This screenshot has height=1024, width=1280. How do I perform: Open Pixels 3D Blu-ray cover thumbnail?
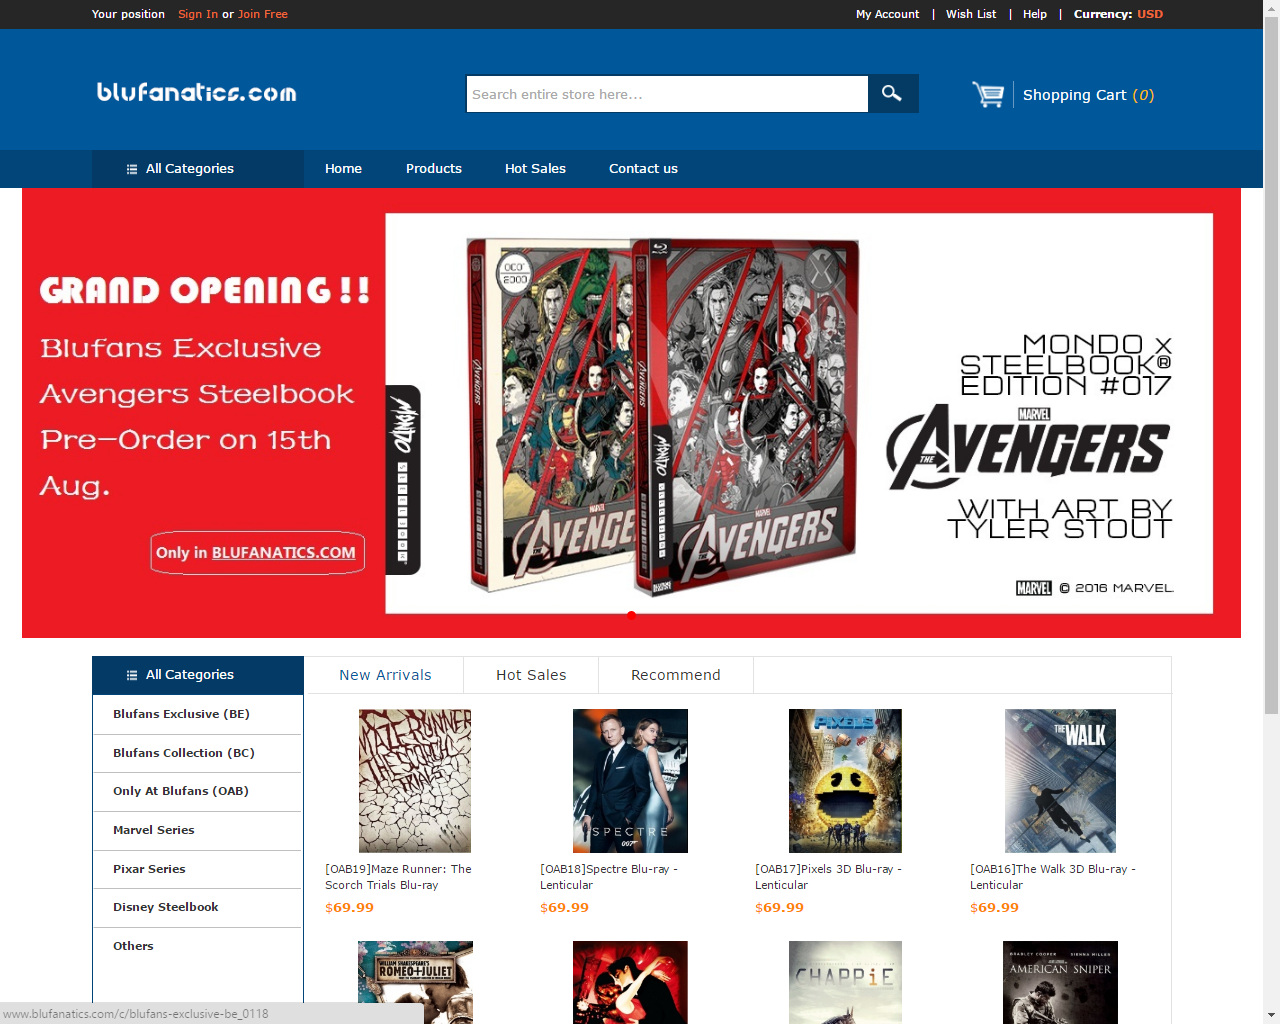tap(845, 781)
